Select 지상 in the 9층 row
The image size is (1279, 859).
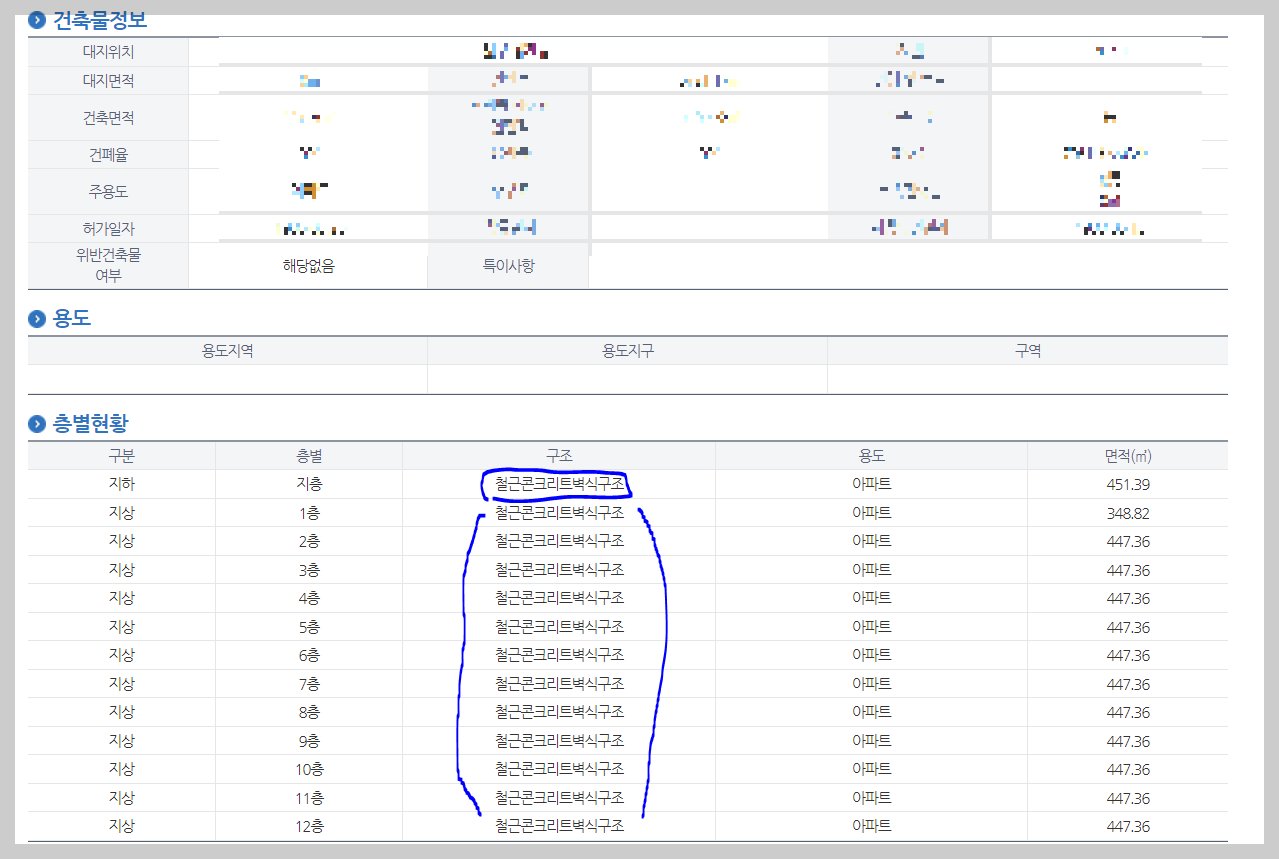pos(121,741)
